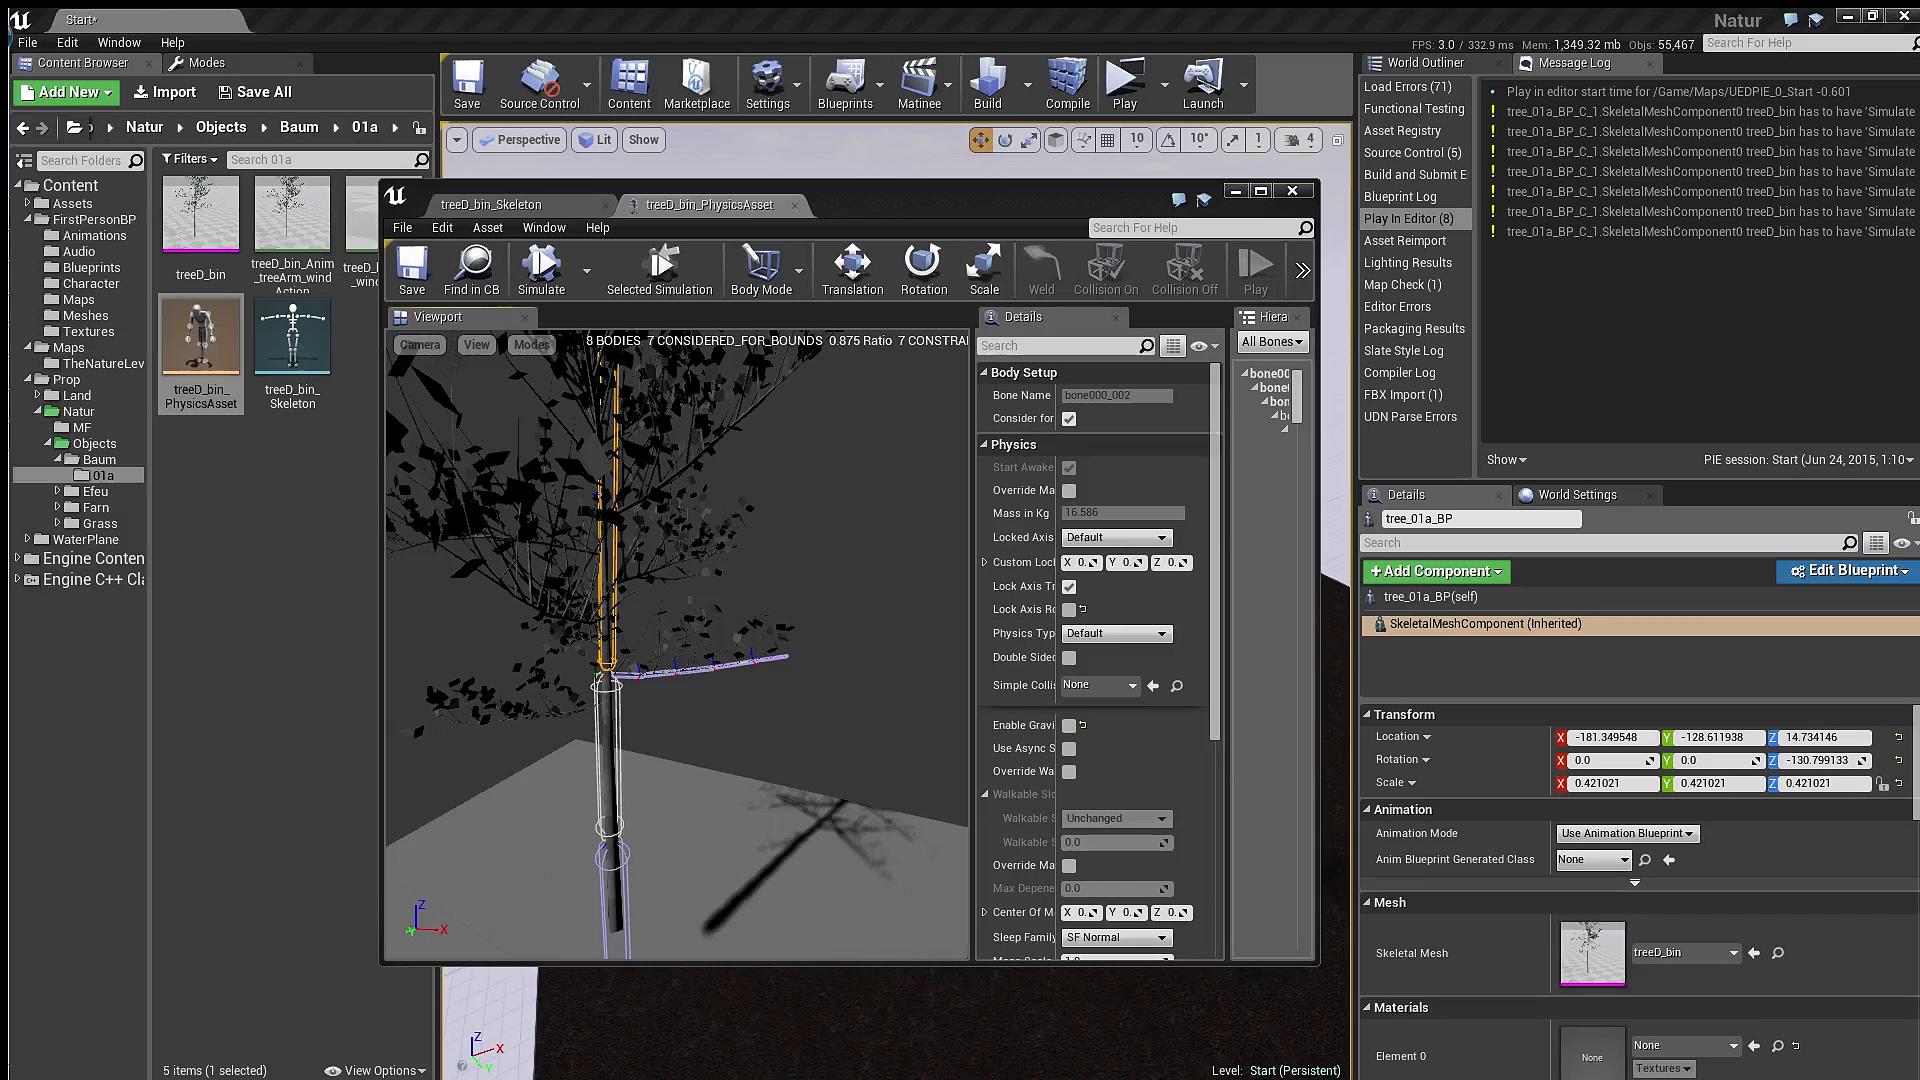Screen dimensions: 1920x1080
Task: Enable the Use Async Scene checkbox
Action: (x=1069, y=749)
